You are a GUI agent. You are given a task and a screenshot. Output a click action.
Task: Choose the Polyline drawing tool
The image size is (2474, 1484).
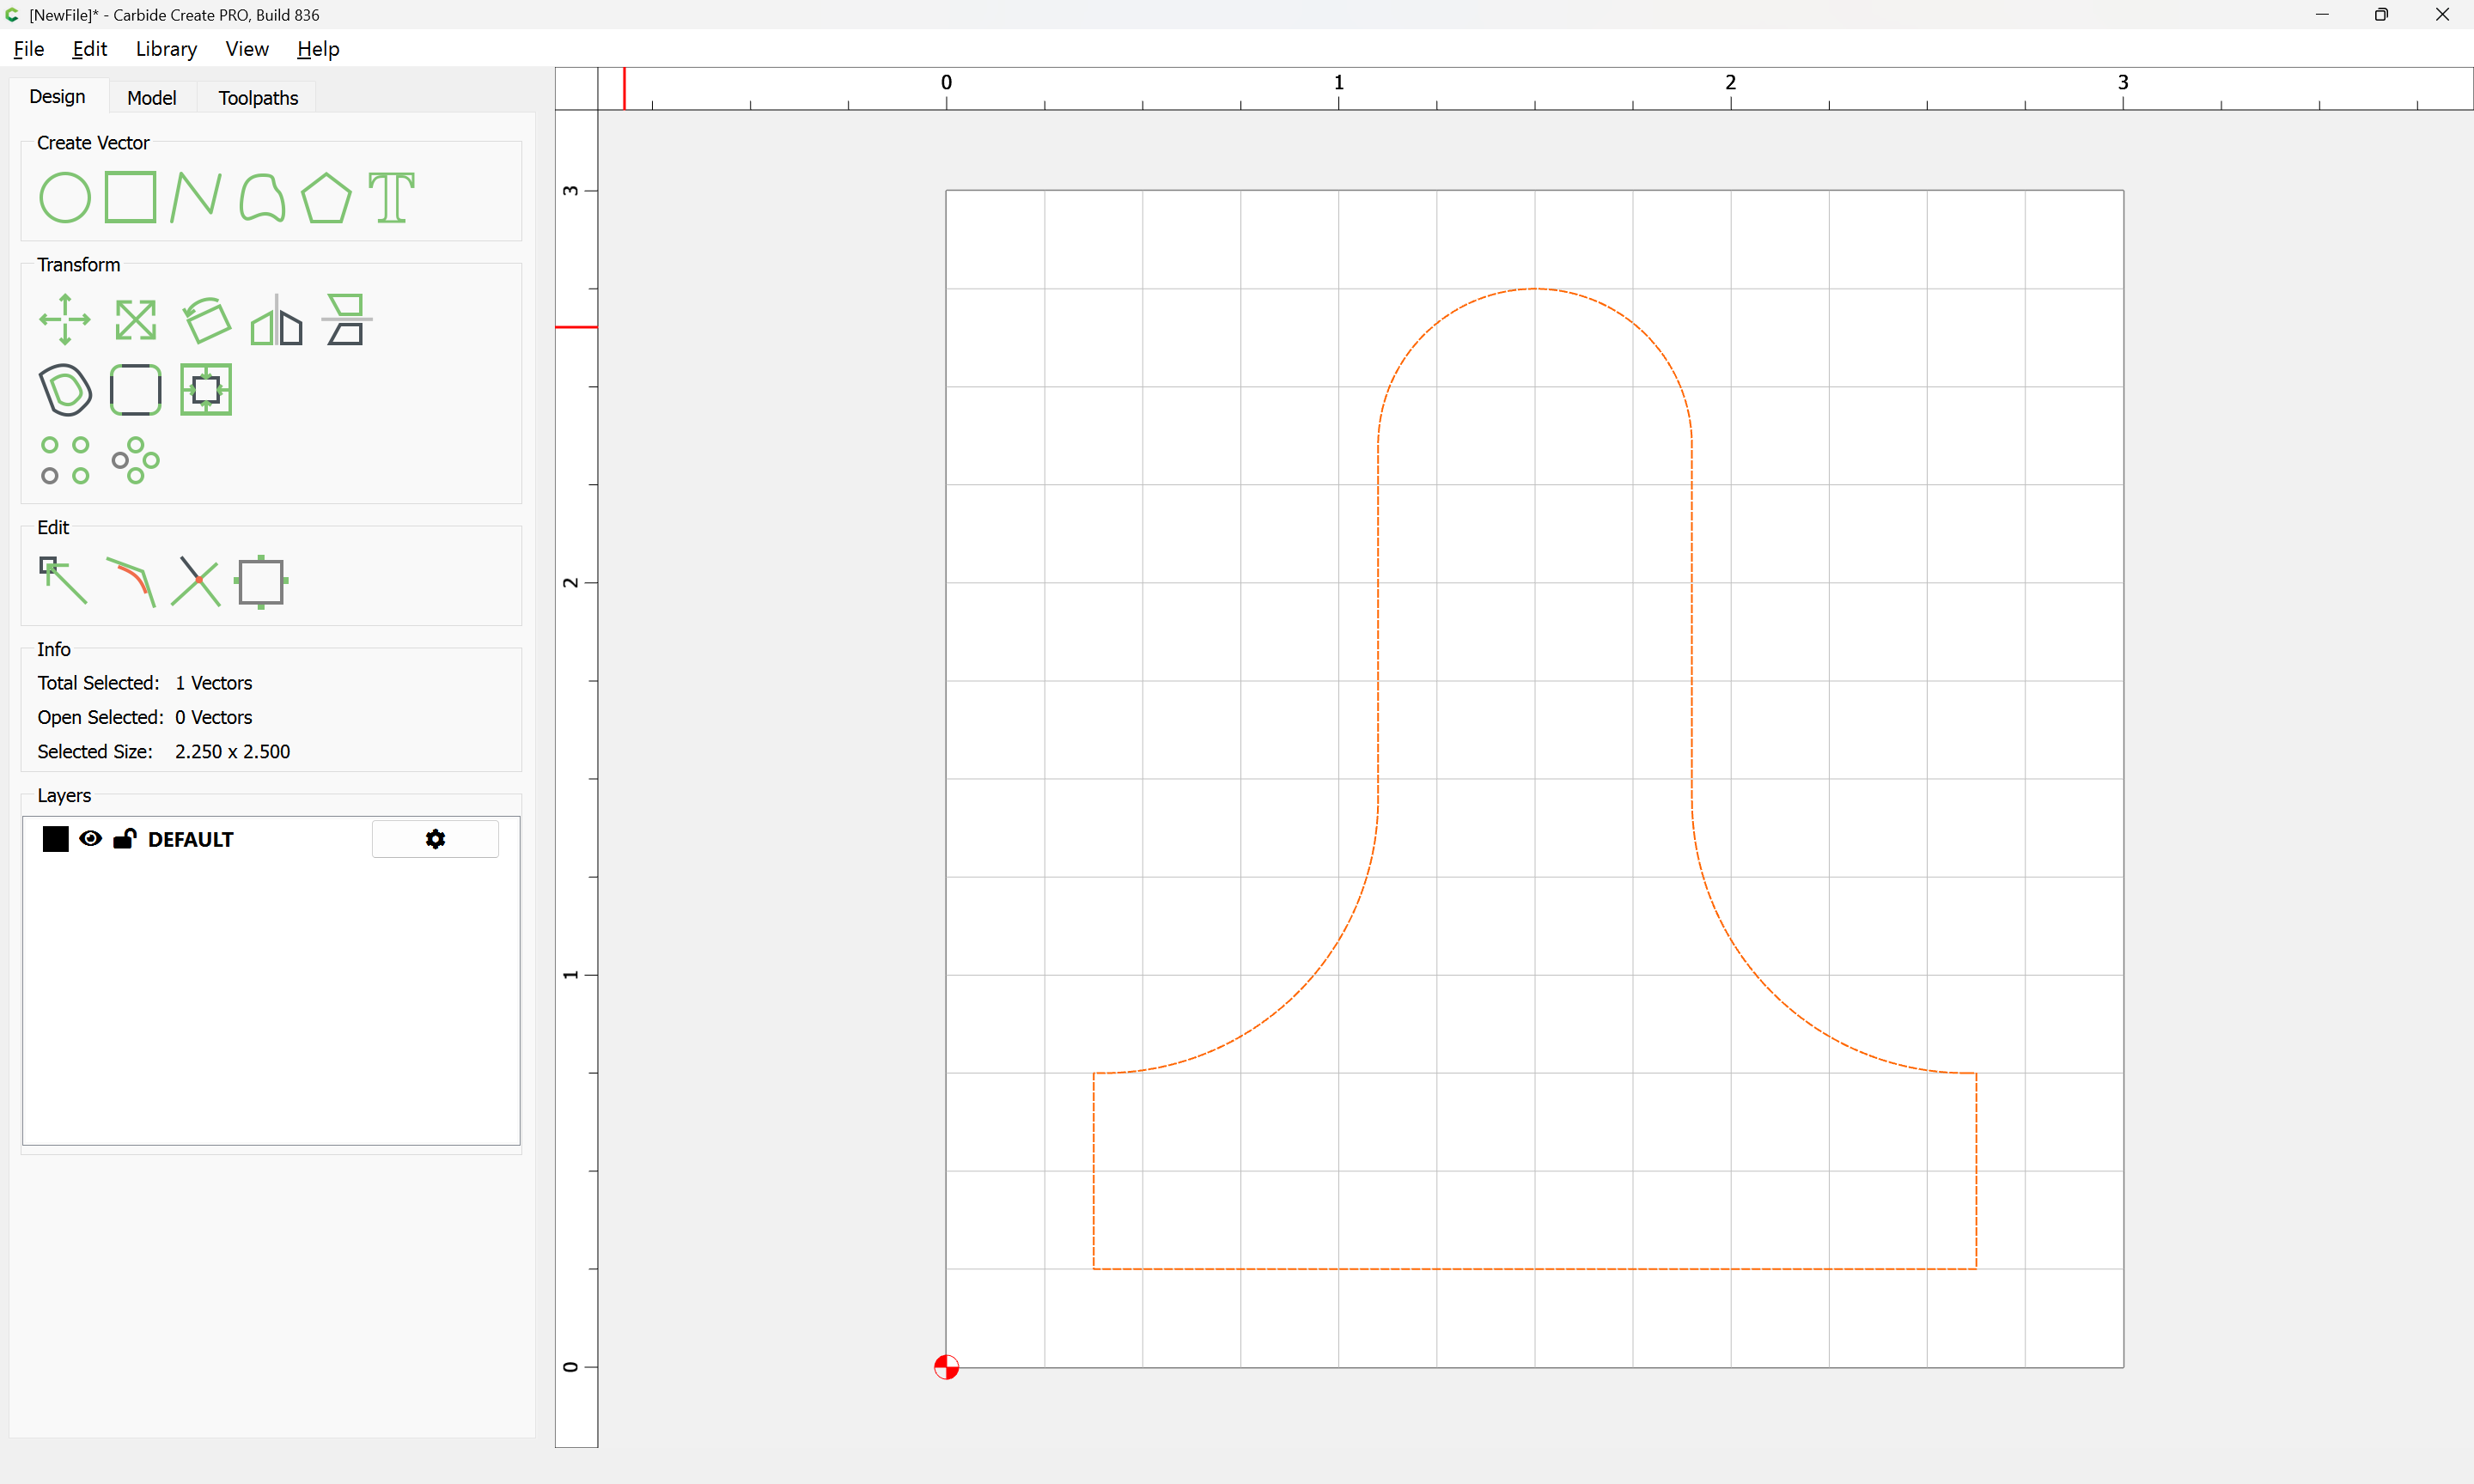(x=195, y=197)
